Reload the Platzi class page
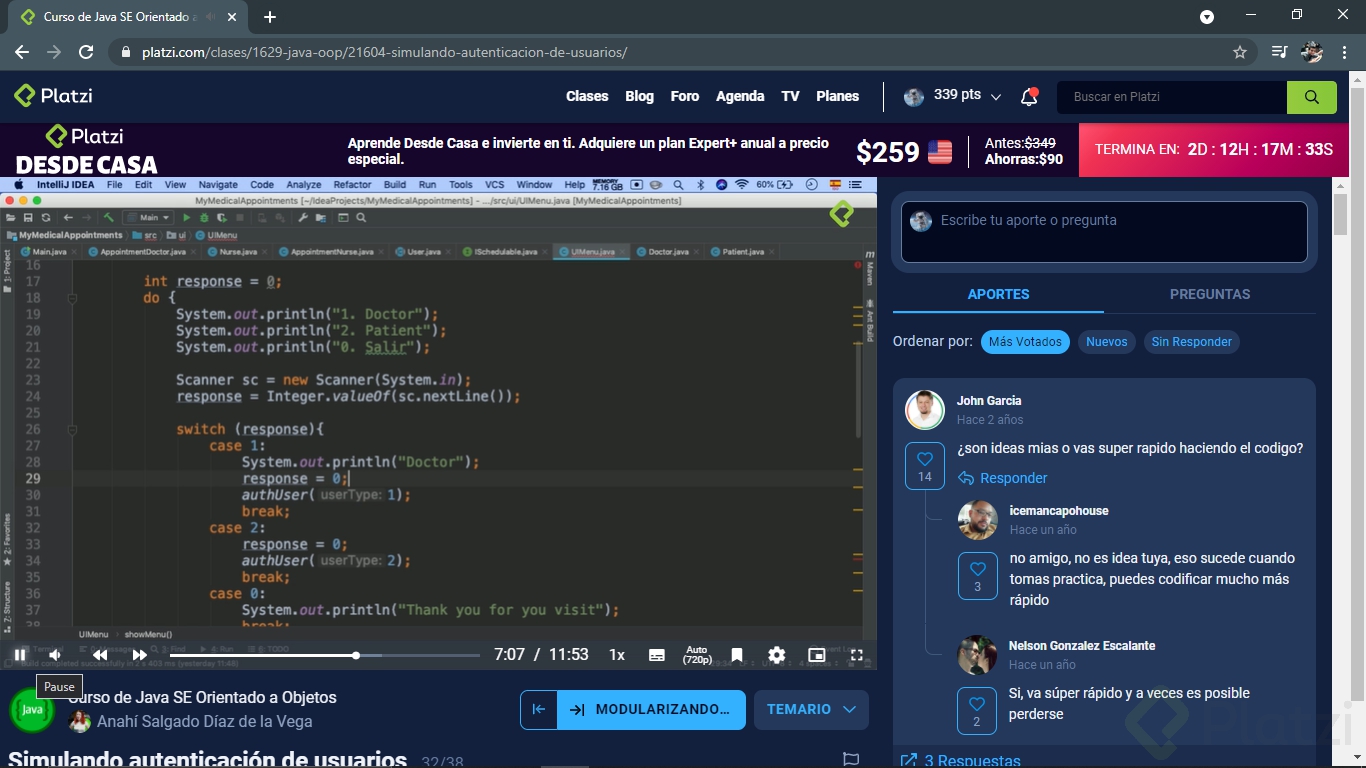 pos(86,52)
